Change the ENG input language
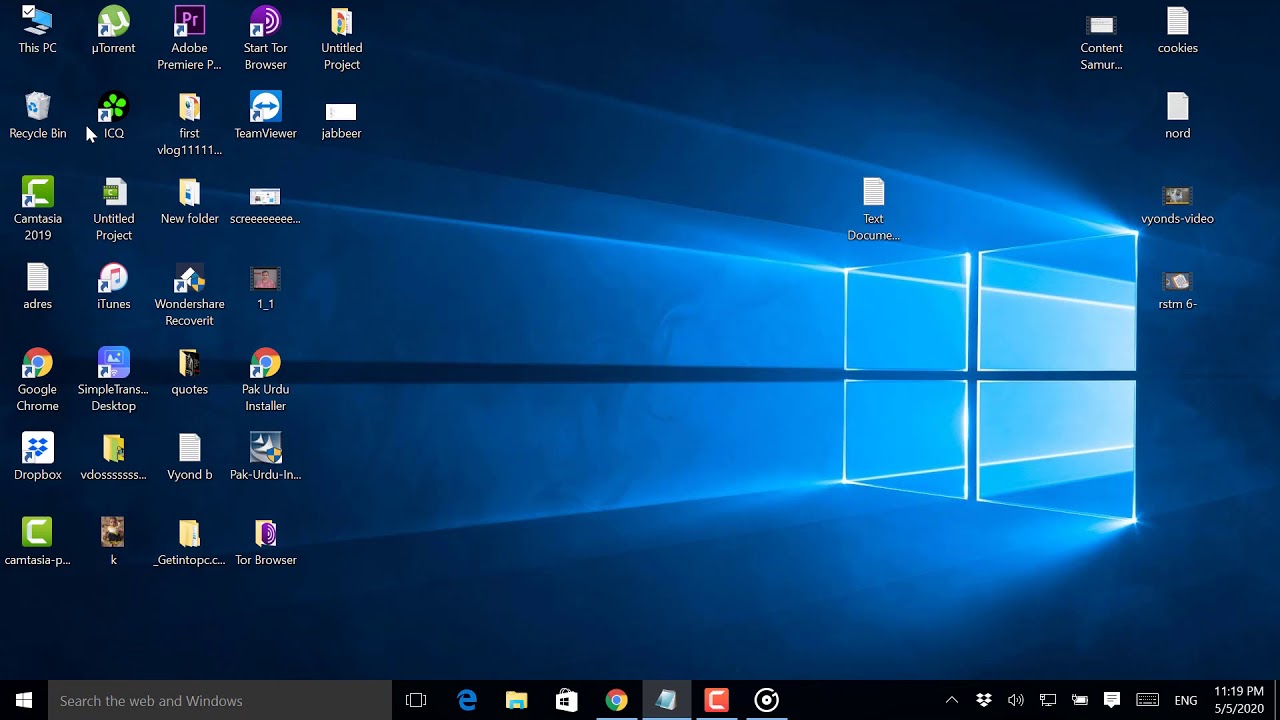This screenshot has height=720, width=1280. click(x=1186, y=700)
